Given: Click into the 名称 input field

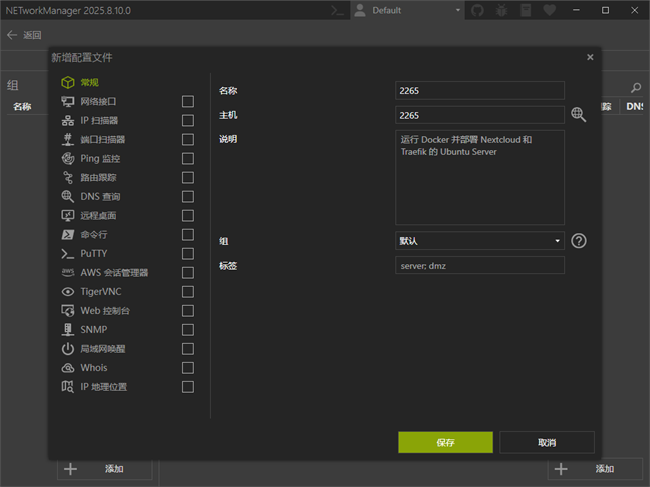Looking at the screenshot, I should [480, 91].
